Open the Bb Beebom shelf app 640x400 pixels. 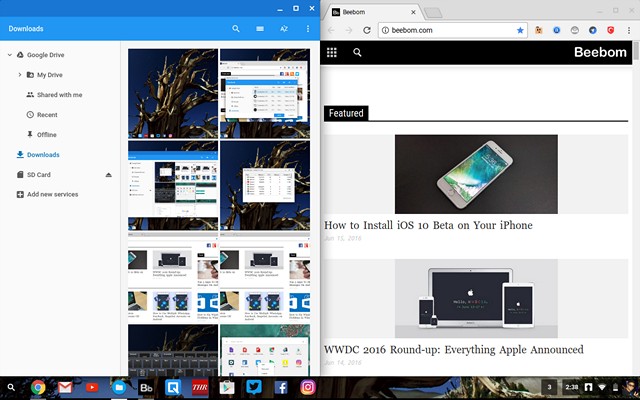click(146, 387)
